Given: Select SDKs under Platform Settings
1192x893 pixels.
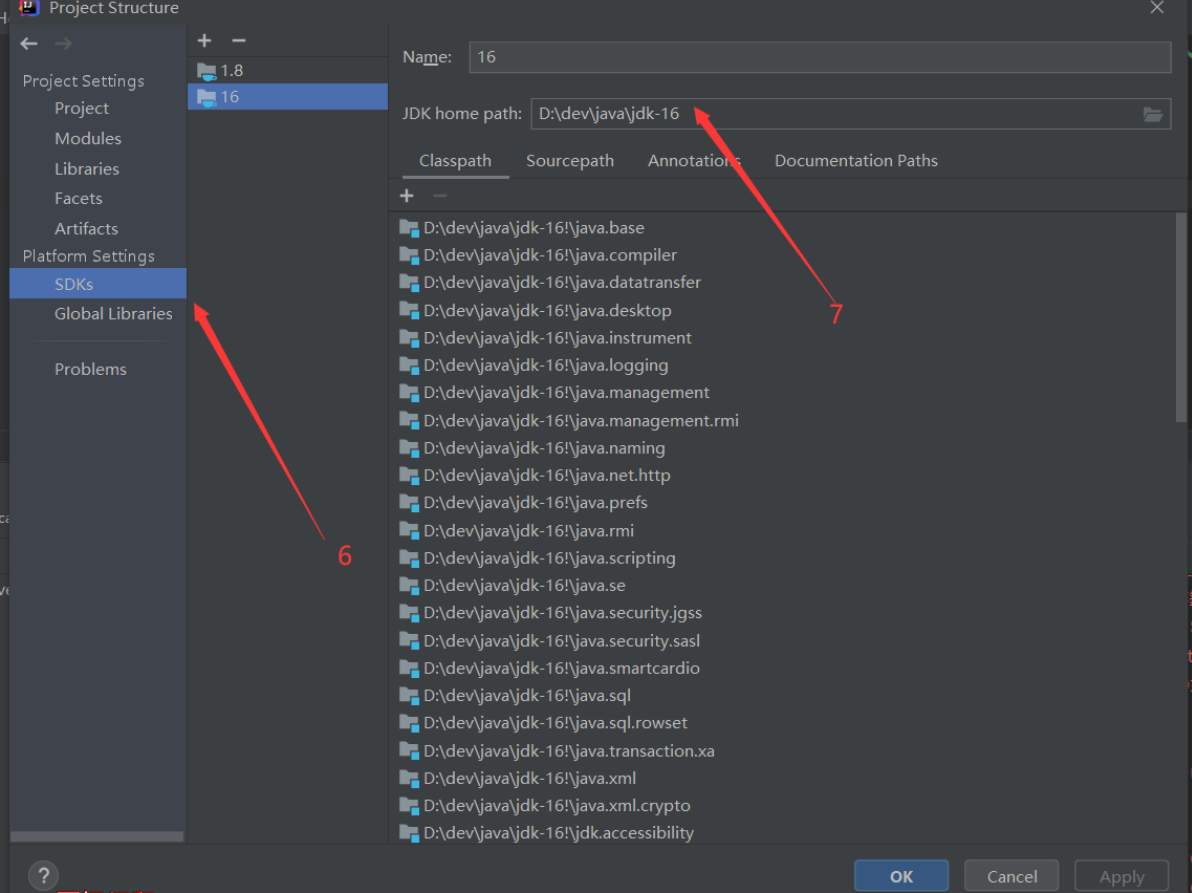Looking at the screenshot, I should click(x=97, y=284).
